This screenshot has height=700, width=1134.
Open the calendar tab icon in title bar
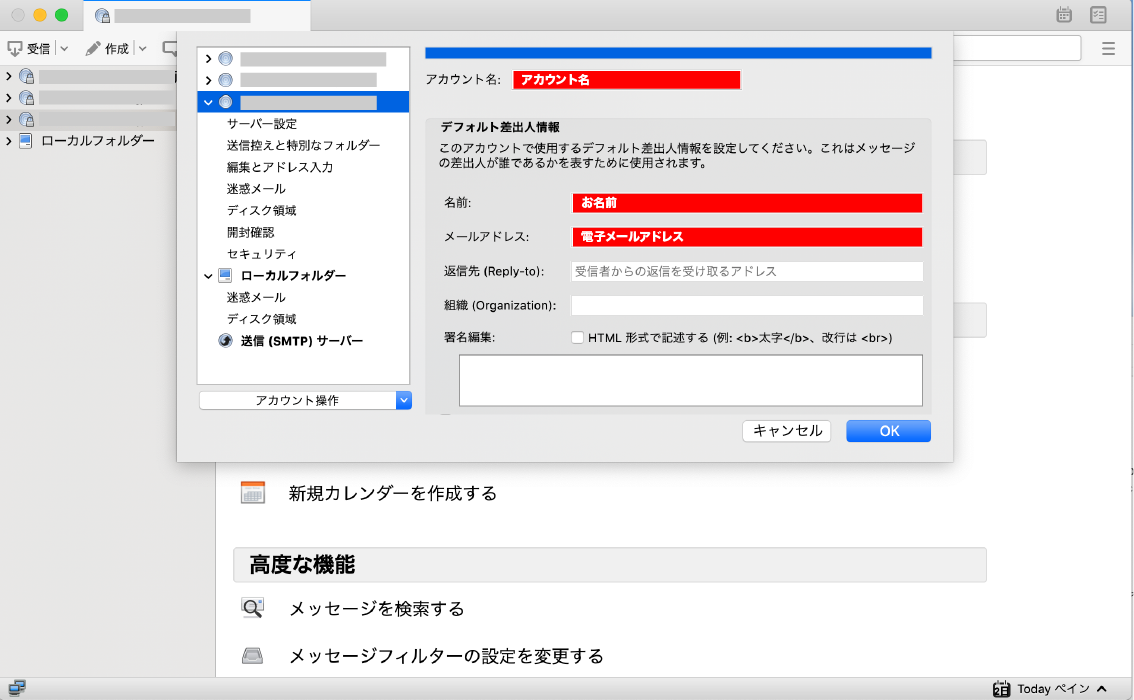1064,15
